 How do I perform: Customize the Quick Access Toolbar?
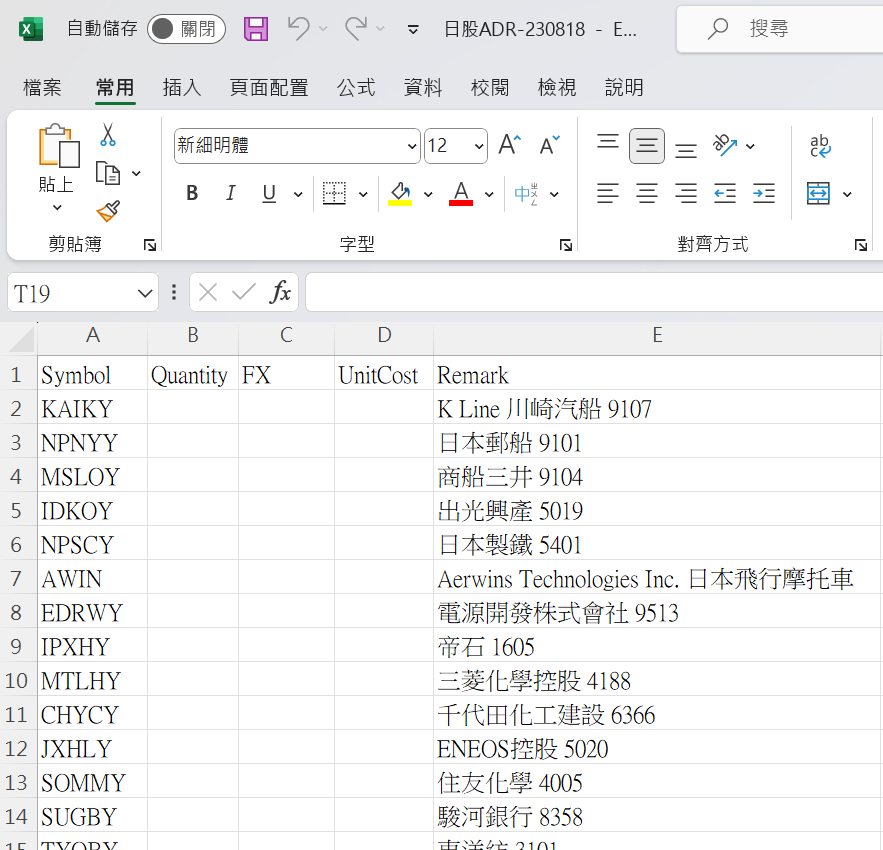pos(413,29)
